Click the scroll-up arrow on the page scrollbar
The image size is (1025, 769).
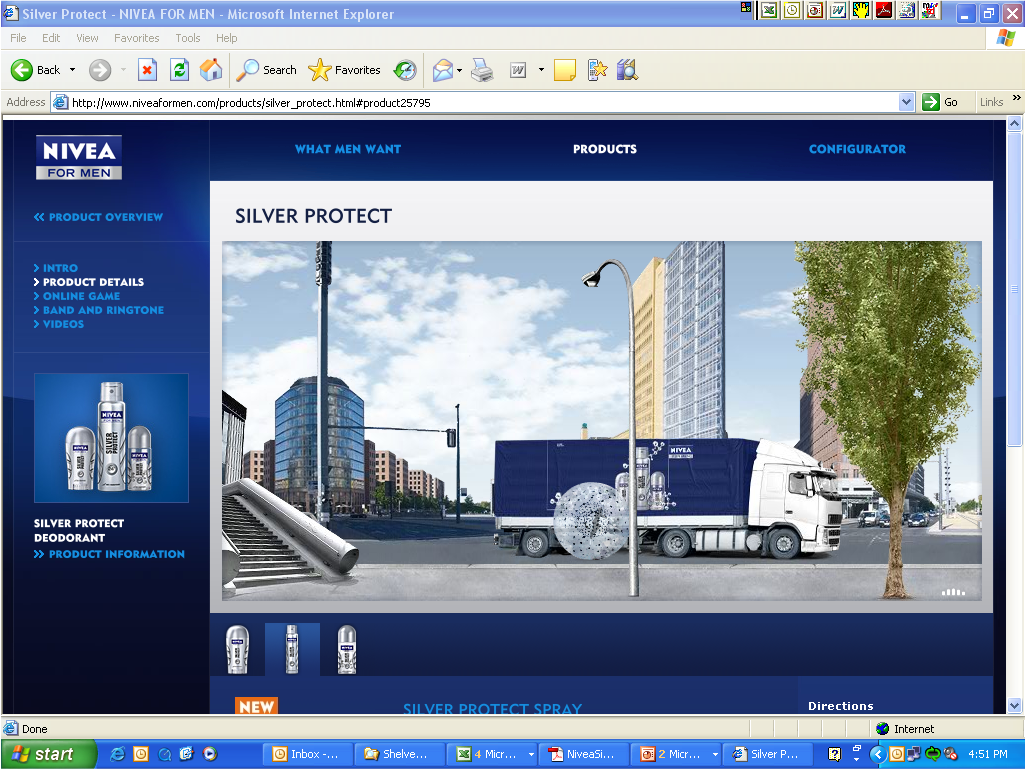coord(1015,124)
